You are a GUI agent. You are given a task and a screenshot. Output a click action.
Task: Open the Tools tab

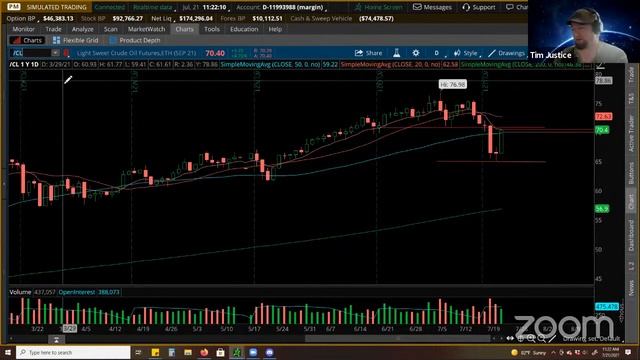(x=212, y=29)
